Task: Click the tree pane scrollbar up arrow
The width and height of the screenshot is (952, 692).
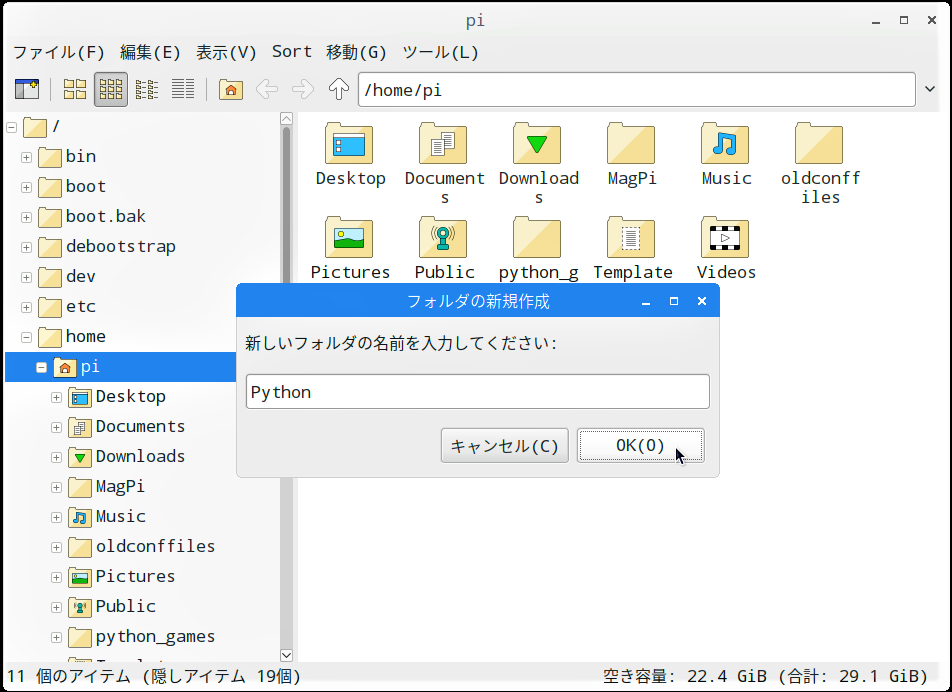Action: coord(287,118)
